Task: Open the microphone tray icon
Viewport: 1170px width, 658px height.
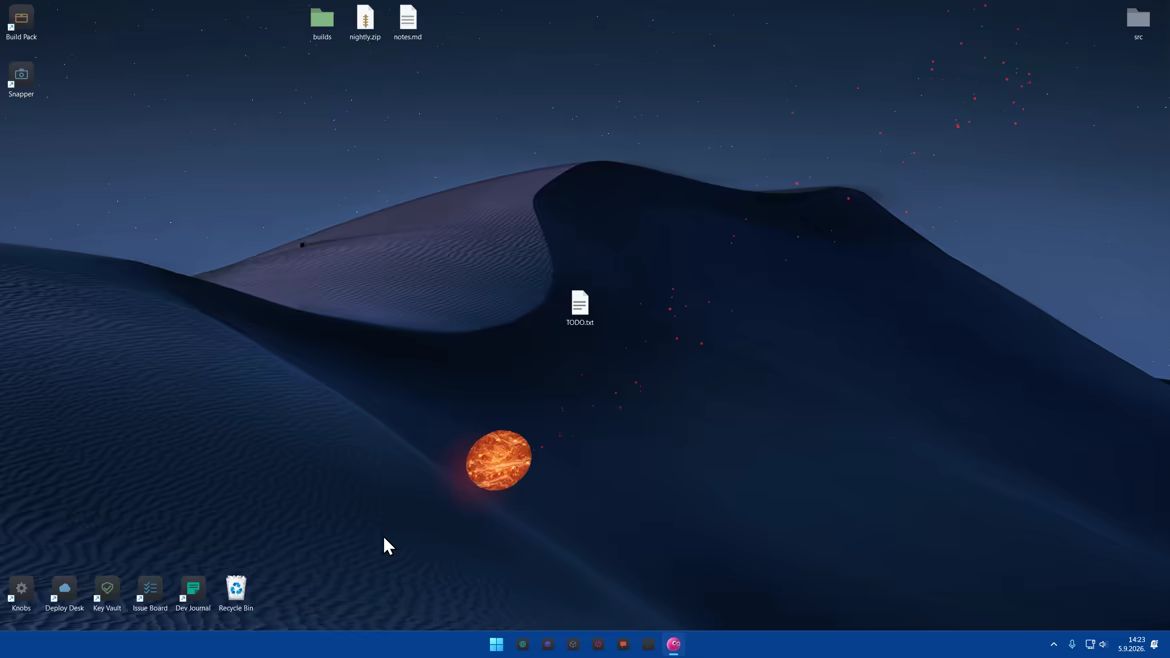Action: point(1072,644)
